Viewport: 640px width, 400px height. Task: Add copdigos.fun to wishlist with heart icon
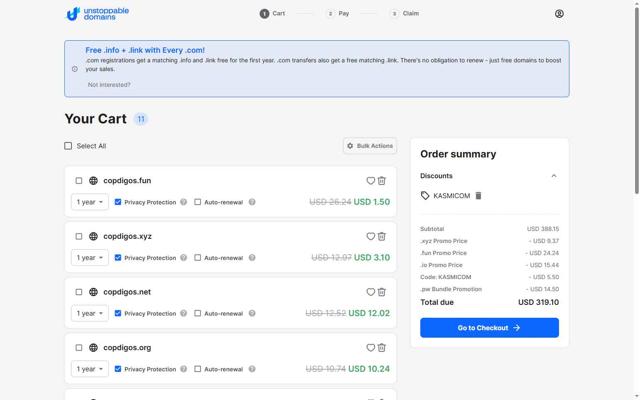click(x=370, y=180)
